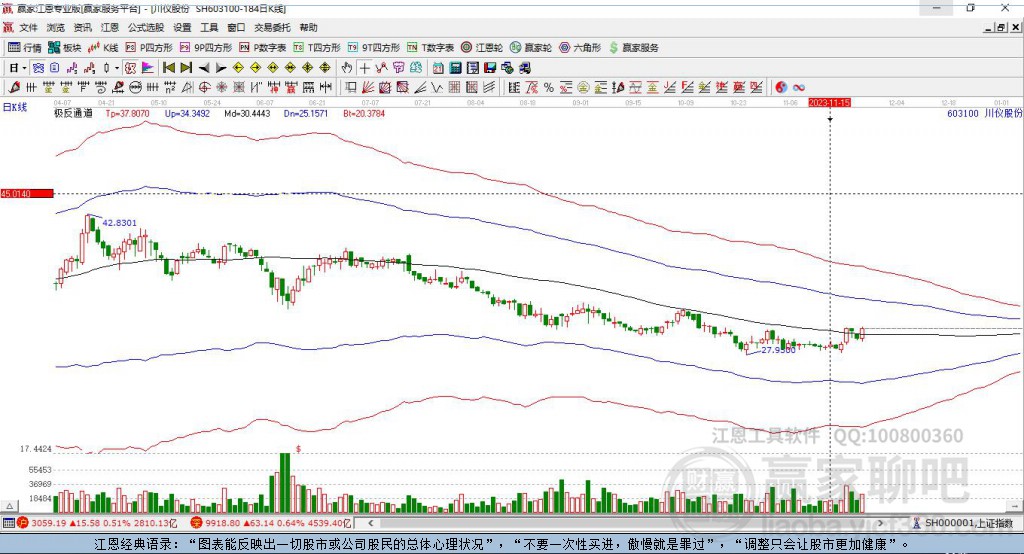Open the T四方形 tool

tap(317, 48)
